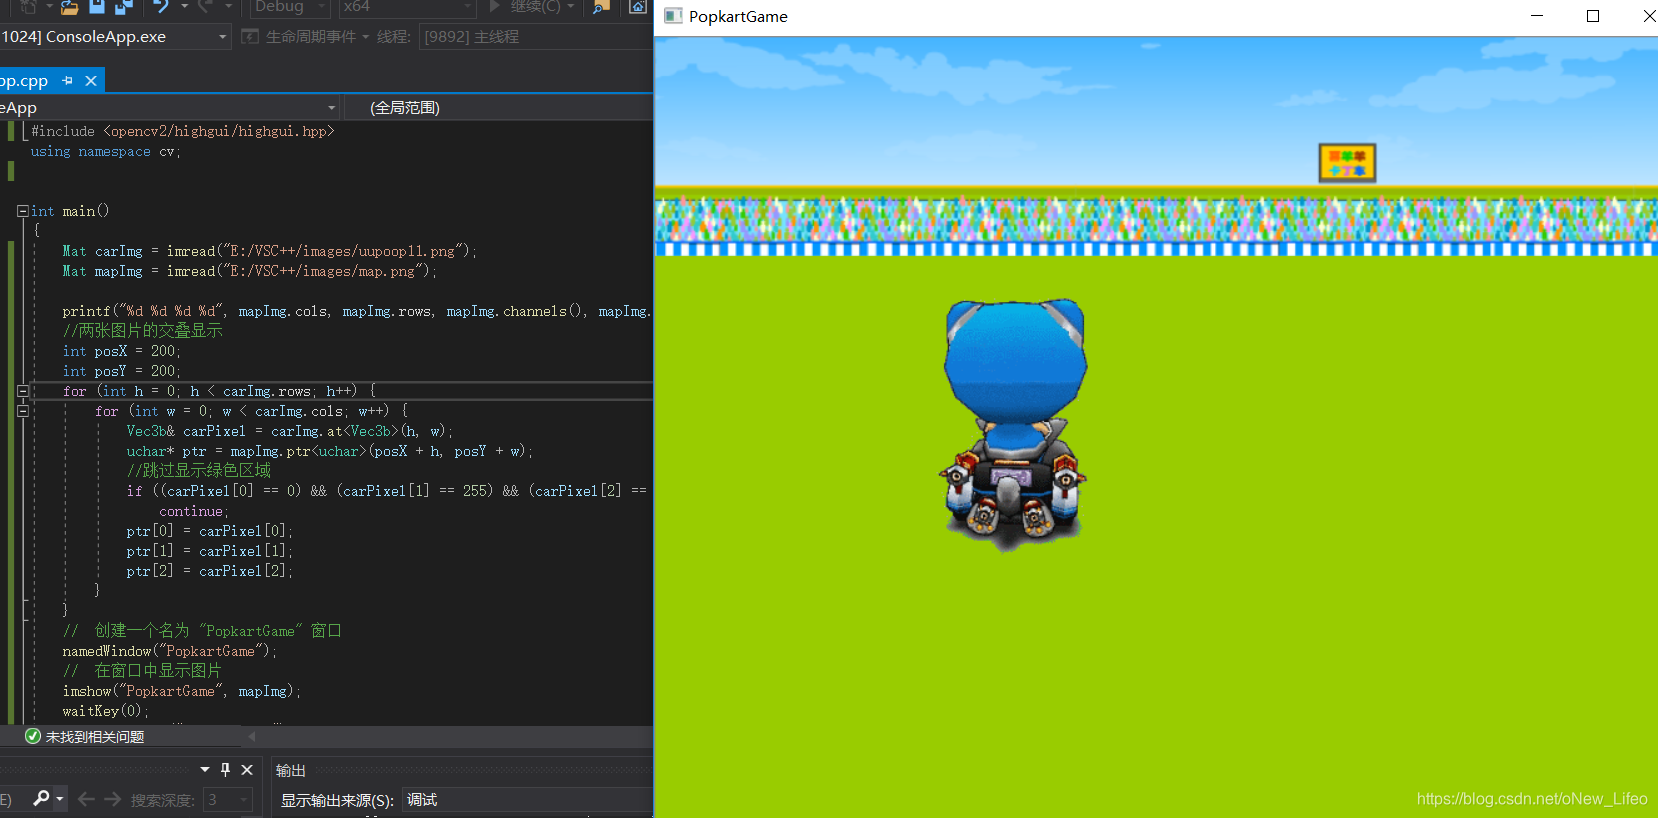Click the text using namespace cv;

pos(106,152)
